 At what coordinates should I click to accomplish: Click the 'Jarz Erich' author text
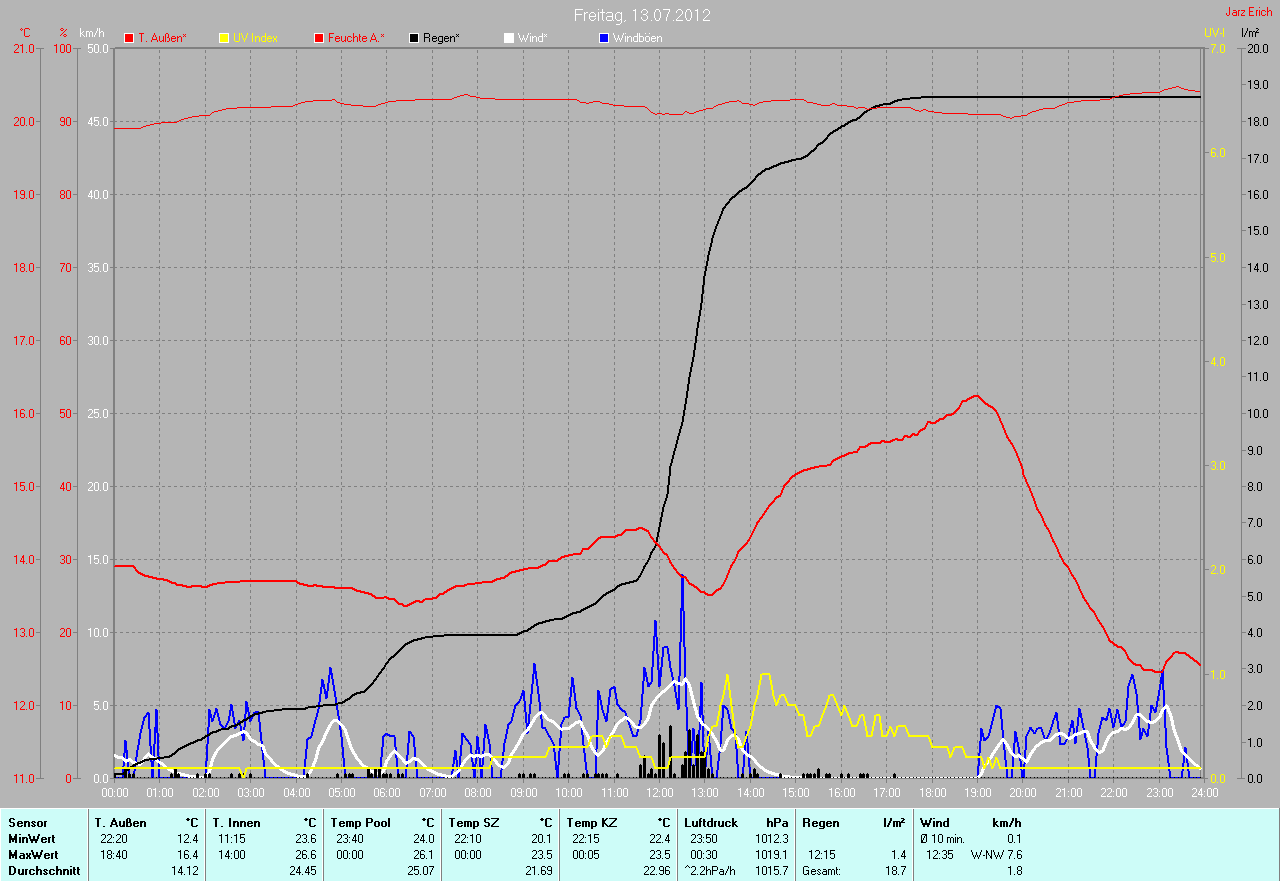pos(1249,12)
